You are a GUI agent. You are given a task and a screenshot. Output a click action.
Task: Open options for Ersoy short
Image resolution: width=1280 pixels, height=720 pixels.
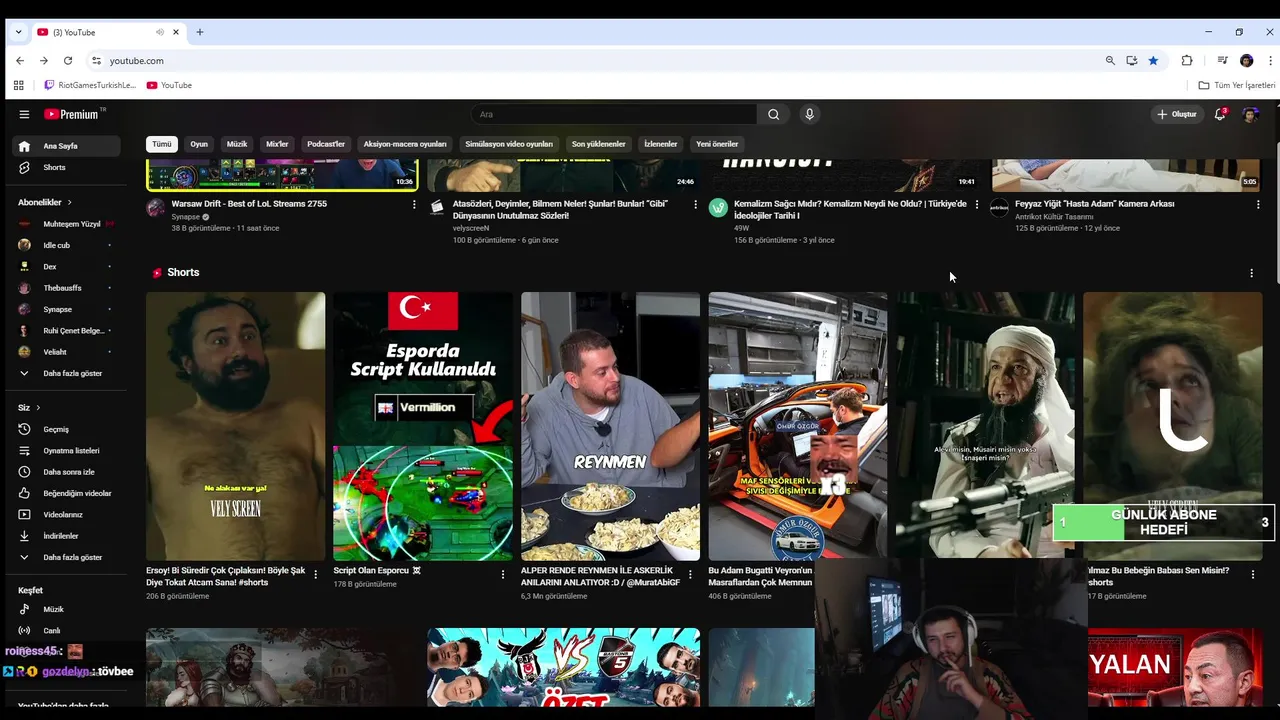pyautogui.click(x=315, y=575)
